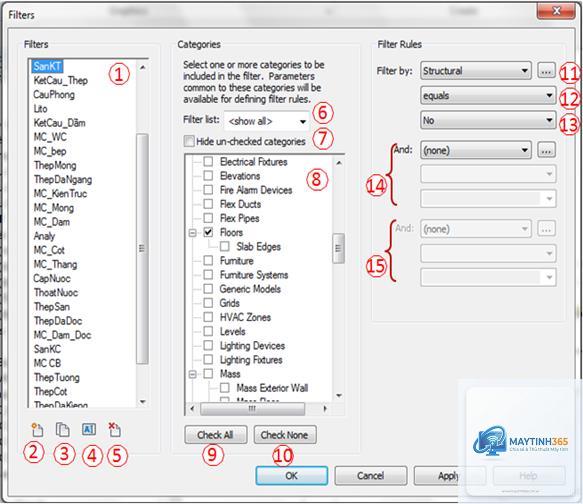The width and height of the screenshot is (583, 504).
Task: Click the Duplicate filter icon
Action: 62,430
